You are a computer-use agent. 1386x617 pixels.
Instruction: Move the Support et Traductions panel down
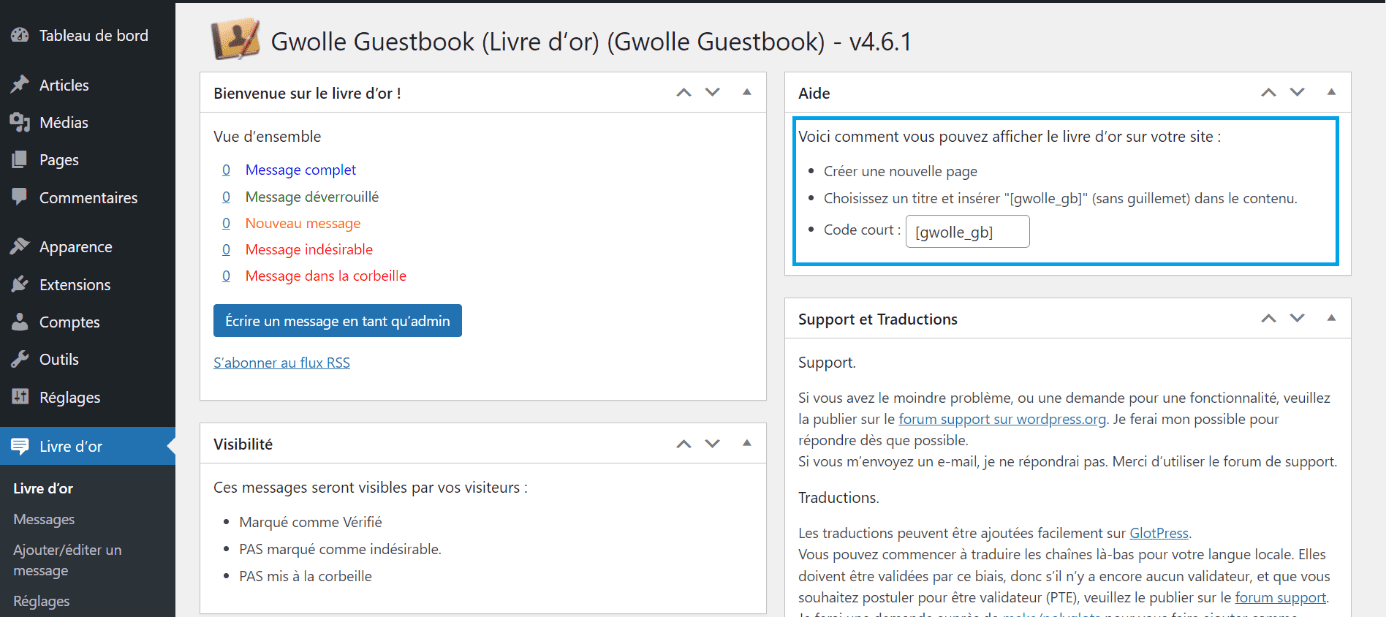1297,319
